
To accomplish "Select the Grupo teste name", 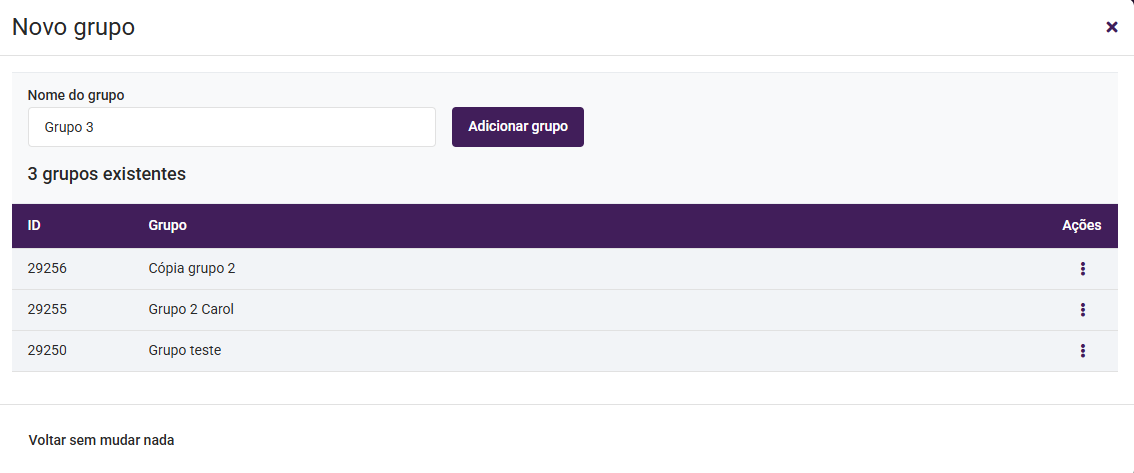I will click(185, 351).
